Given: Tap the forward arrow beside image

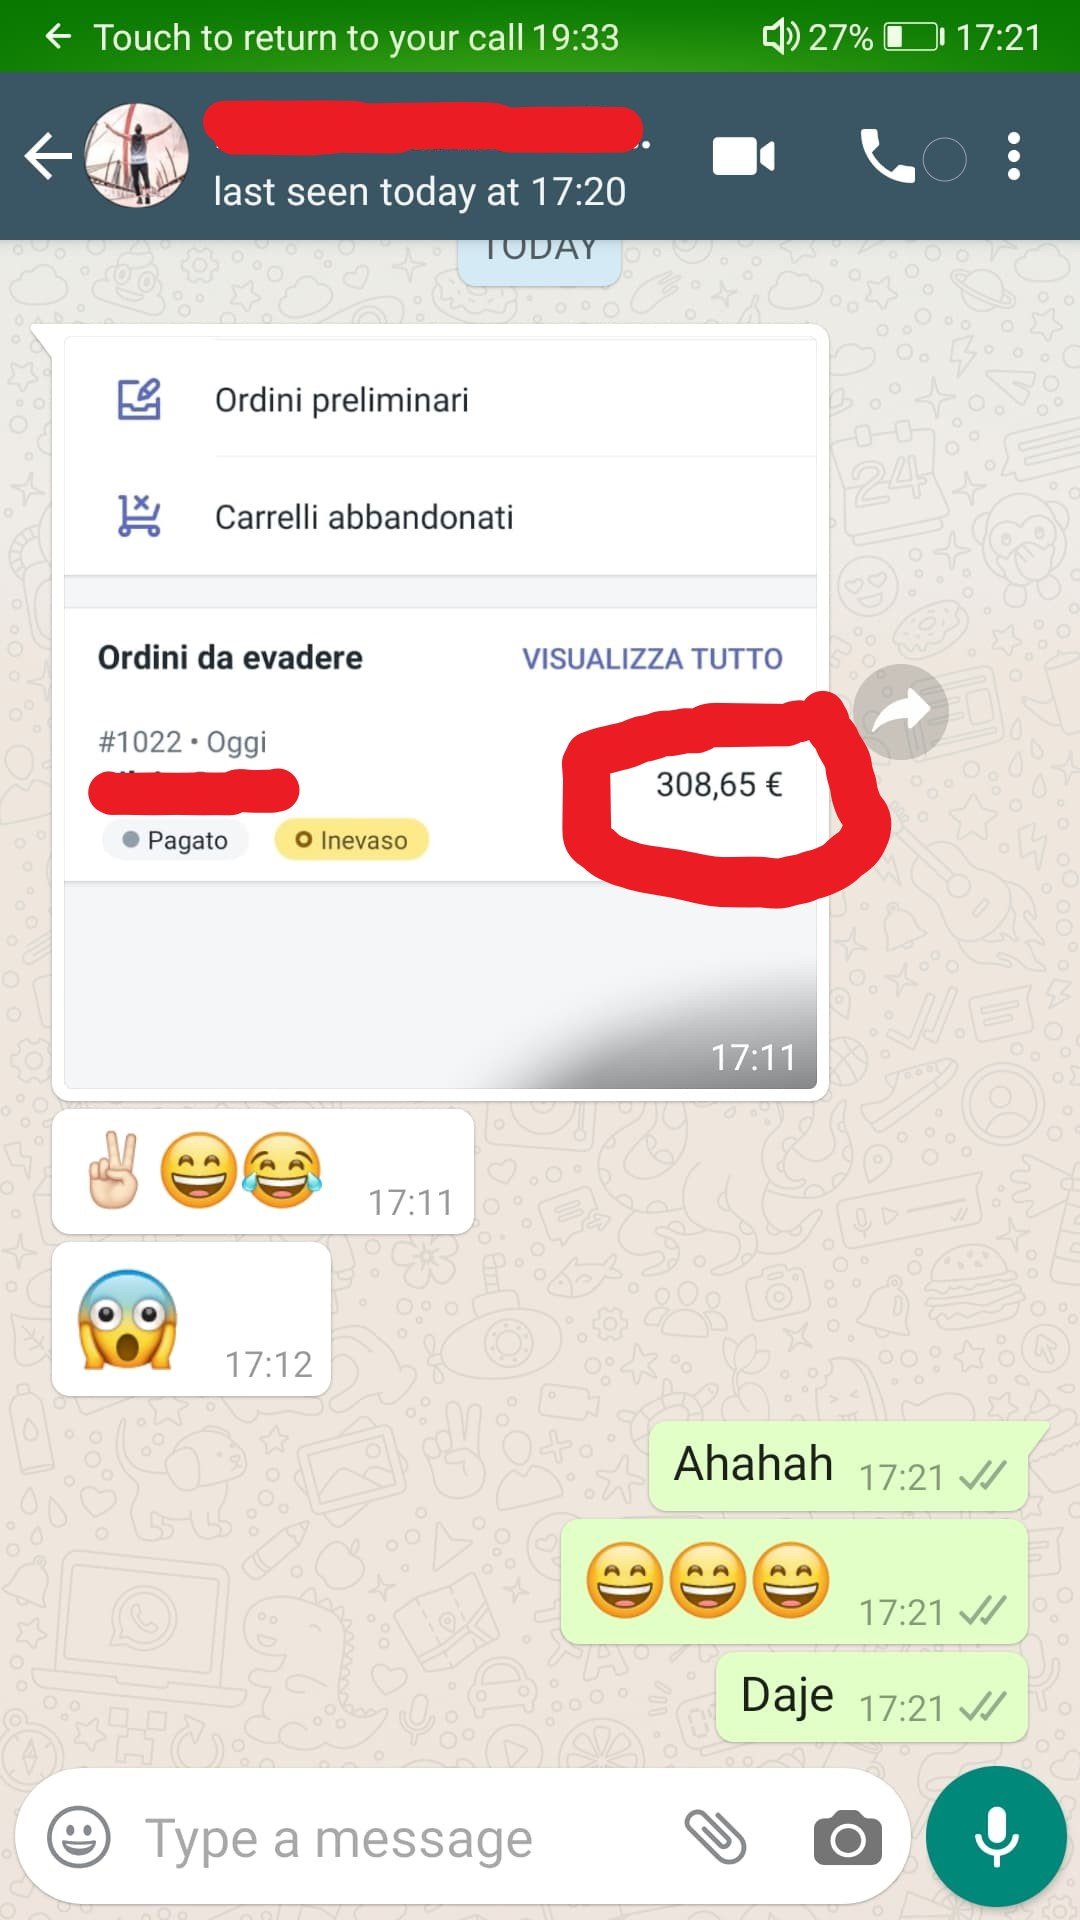Looking at the screenshot, I should click(x=901, y=712).
